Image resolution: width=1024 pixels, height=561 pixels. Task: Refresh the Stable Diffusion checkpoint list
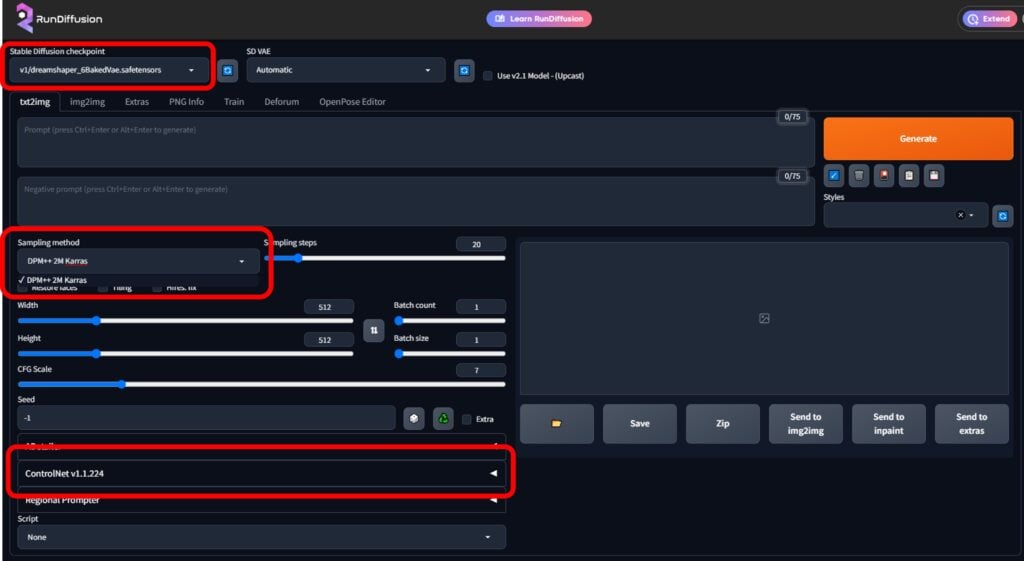point(227,70)
